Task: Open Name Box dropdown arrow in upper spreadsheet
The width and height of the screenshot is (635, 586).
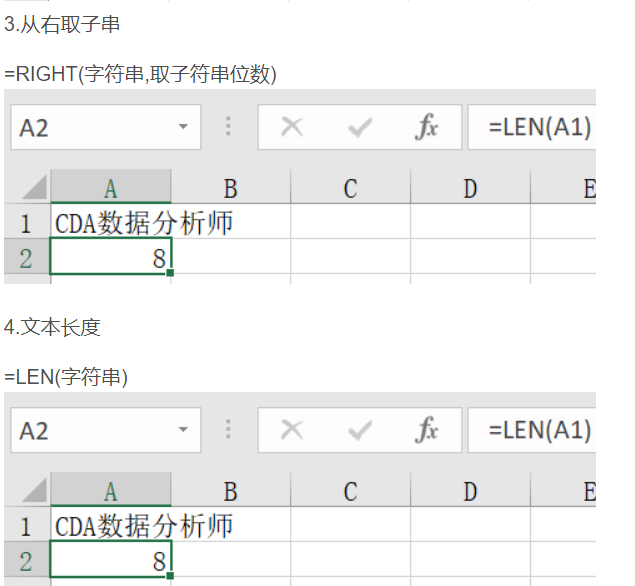Action: click(182, 128)
